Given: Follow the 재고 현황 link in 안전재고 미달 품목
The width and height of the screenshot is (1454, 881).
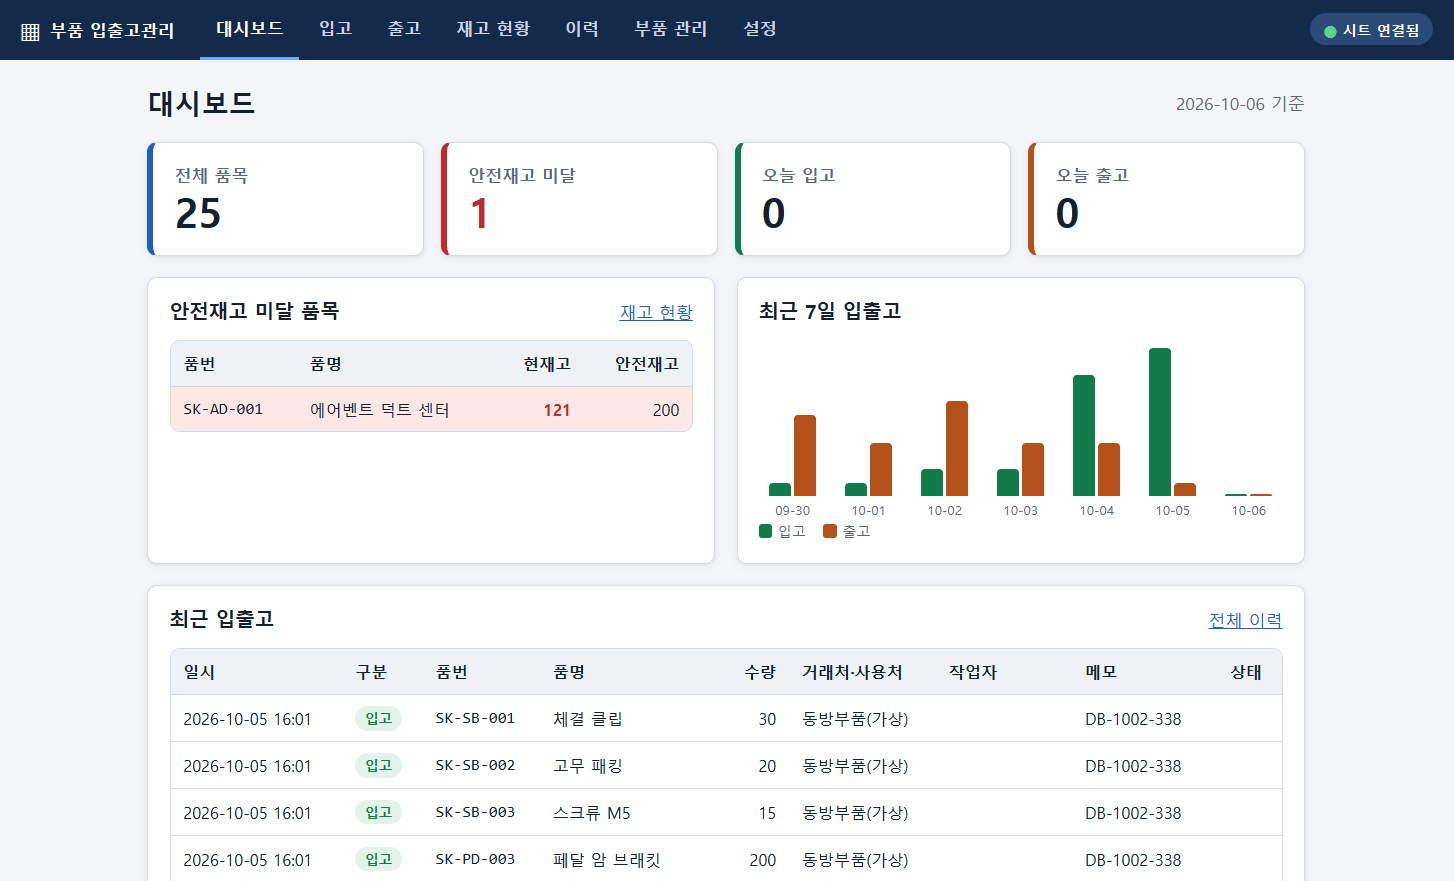Looking at the screenshot, I should point(656,312).
